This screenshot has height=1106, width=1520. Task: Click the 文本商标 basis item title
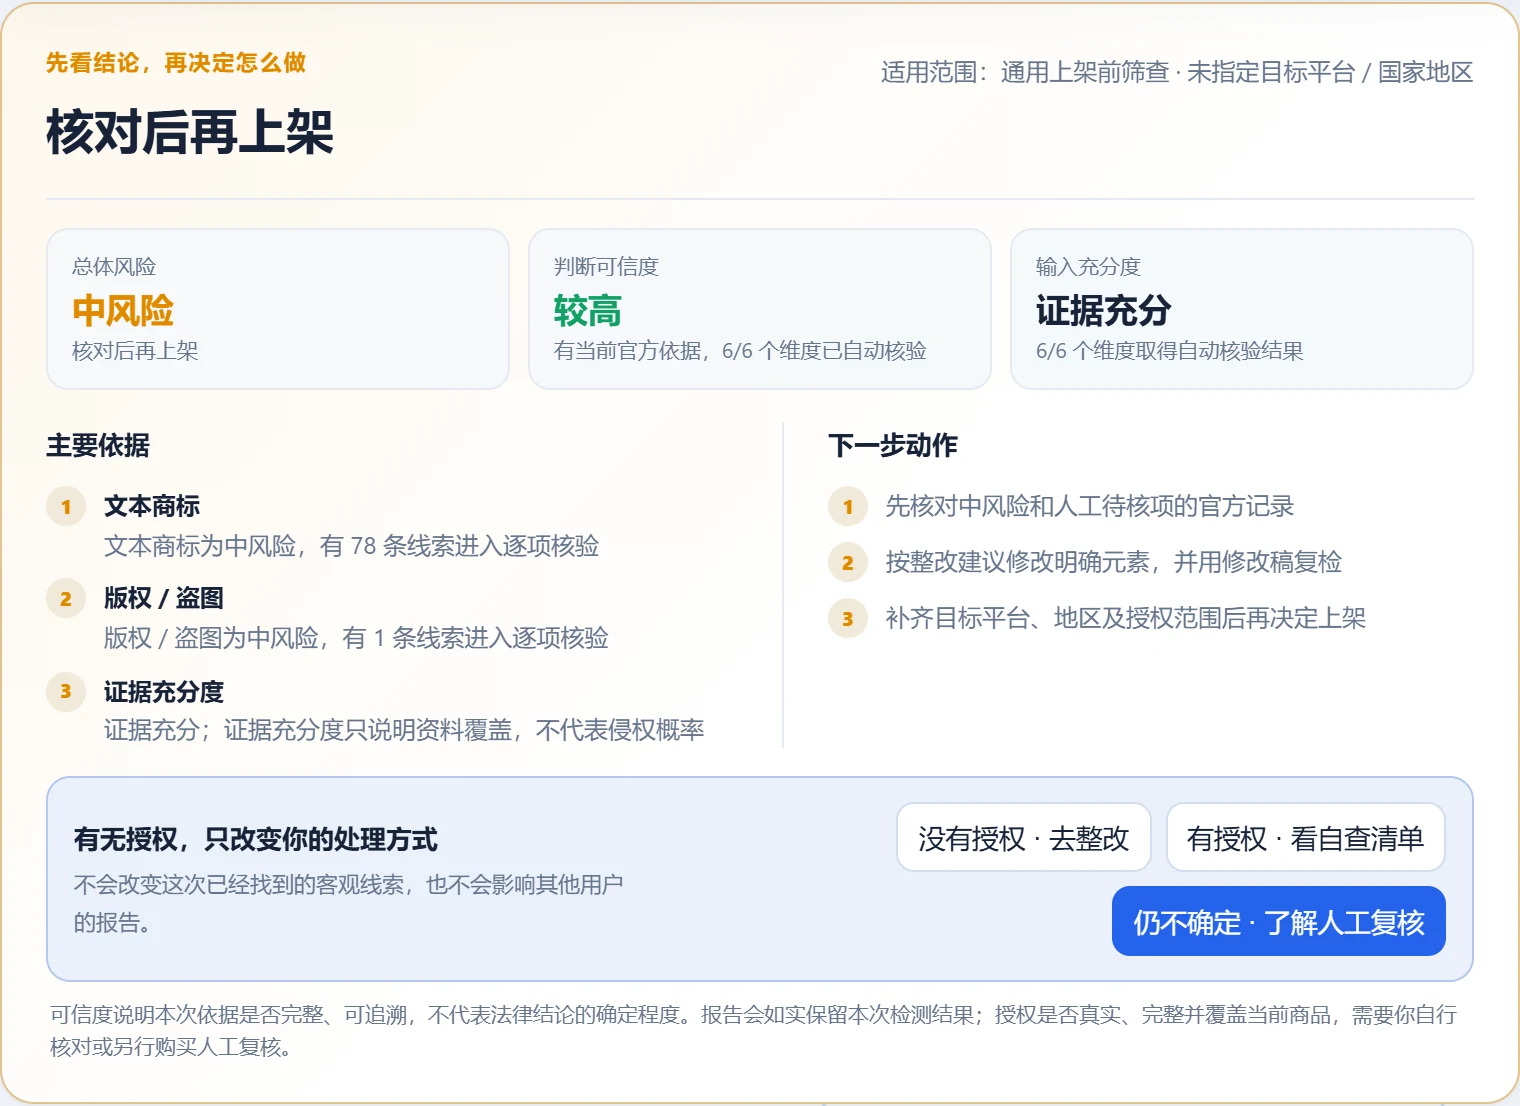[x=152, y=506]
